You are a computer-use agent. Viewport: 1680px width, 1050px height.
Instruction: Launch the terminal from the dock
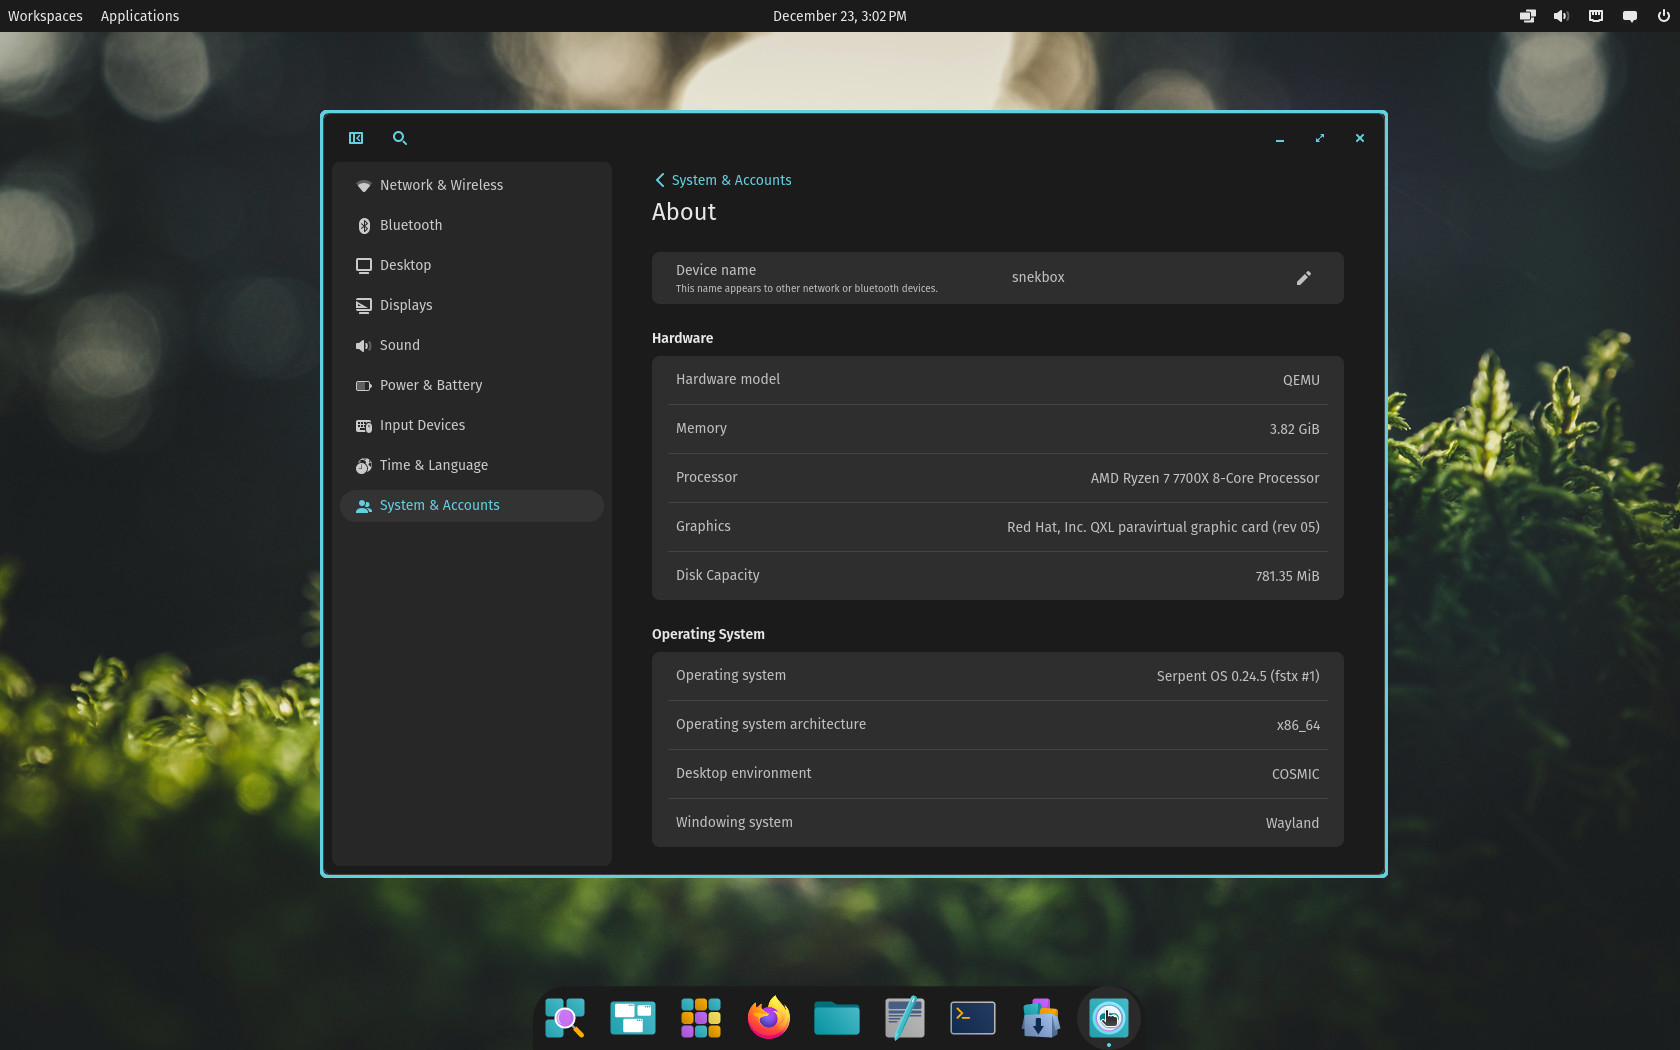tap(973, 1018)
